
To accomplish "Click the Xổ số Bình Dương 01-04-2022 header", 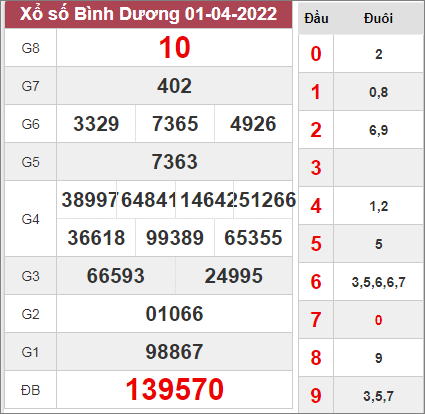I will [x=148, y=14].
